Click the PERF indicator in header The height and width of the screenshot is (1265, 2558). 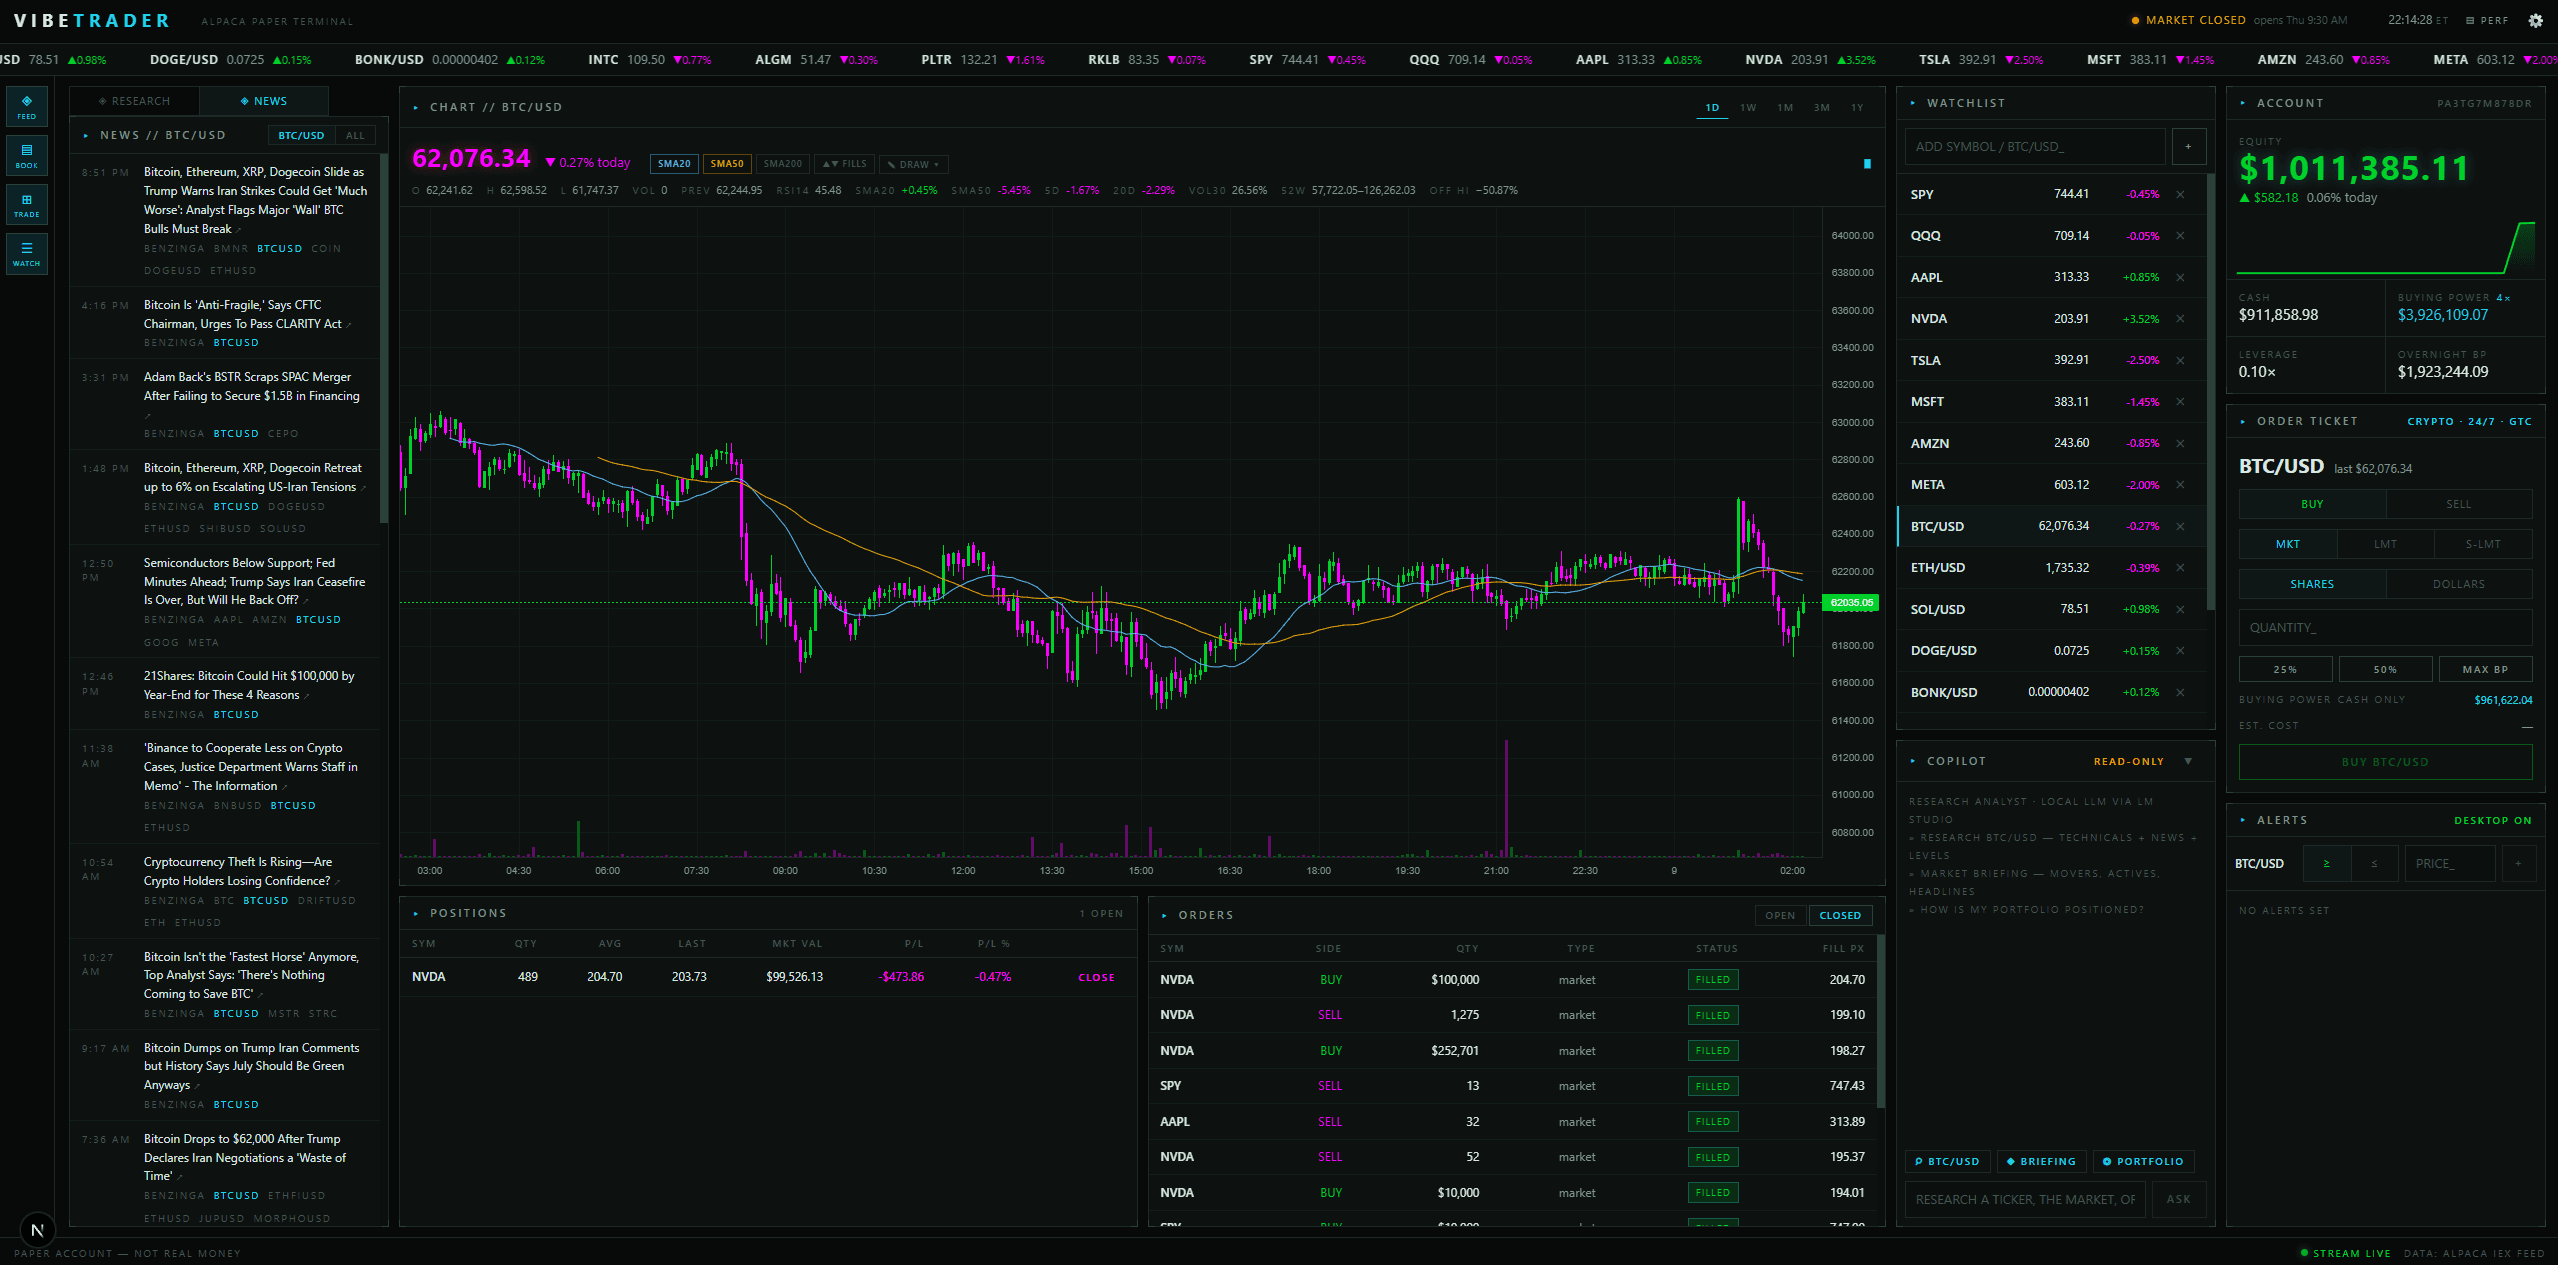2487,20
